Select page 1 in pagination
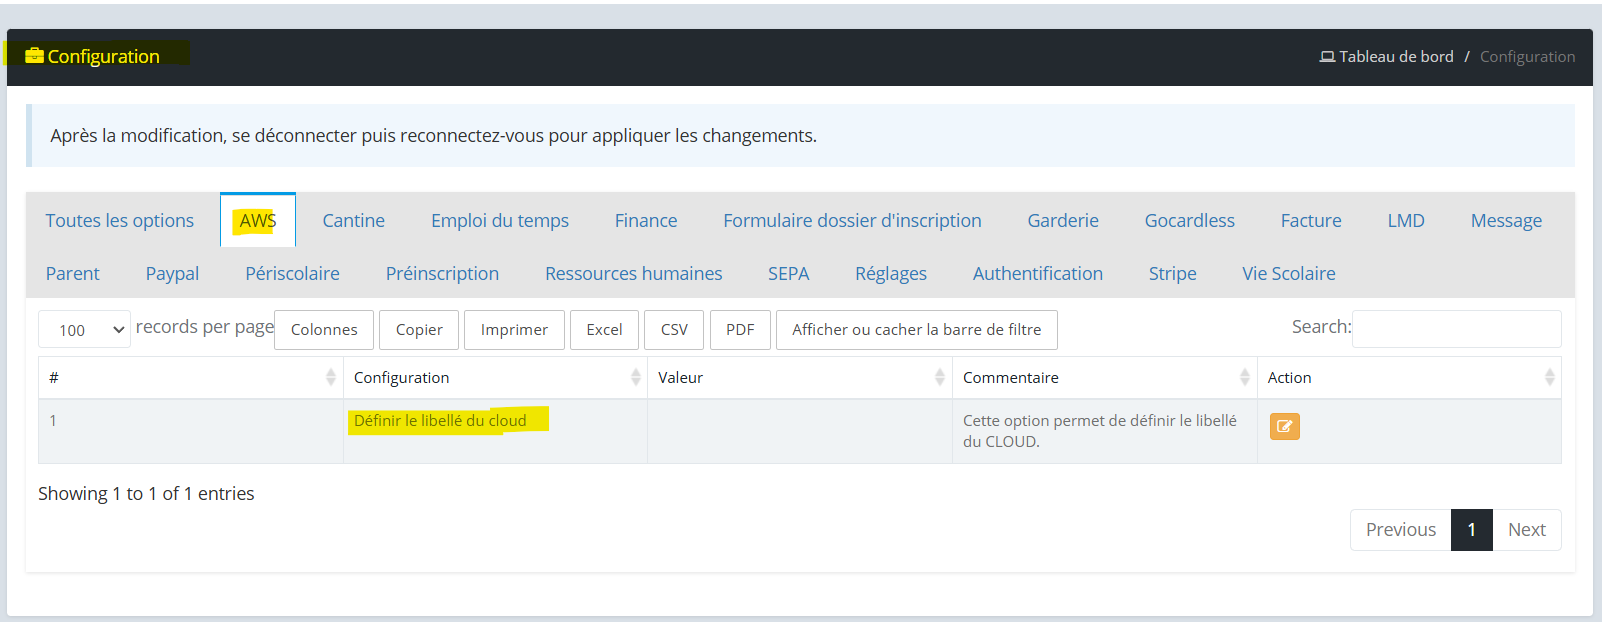Screen dimensions: 1602x622 [x=1472, y=529]
